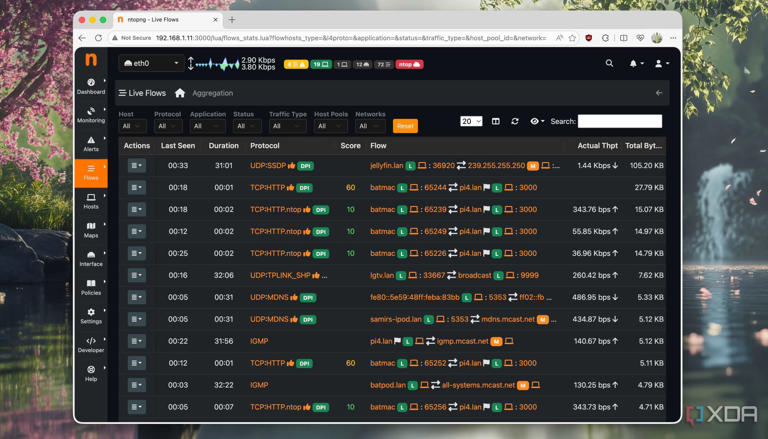Click the browser reload button
This screenshot has height=439, width=768.
click(x=98, y=38)
